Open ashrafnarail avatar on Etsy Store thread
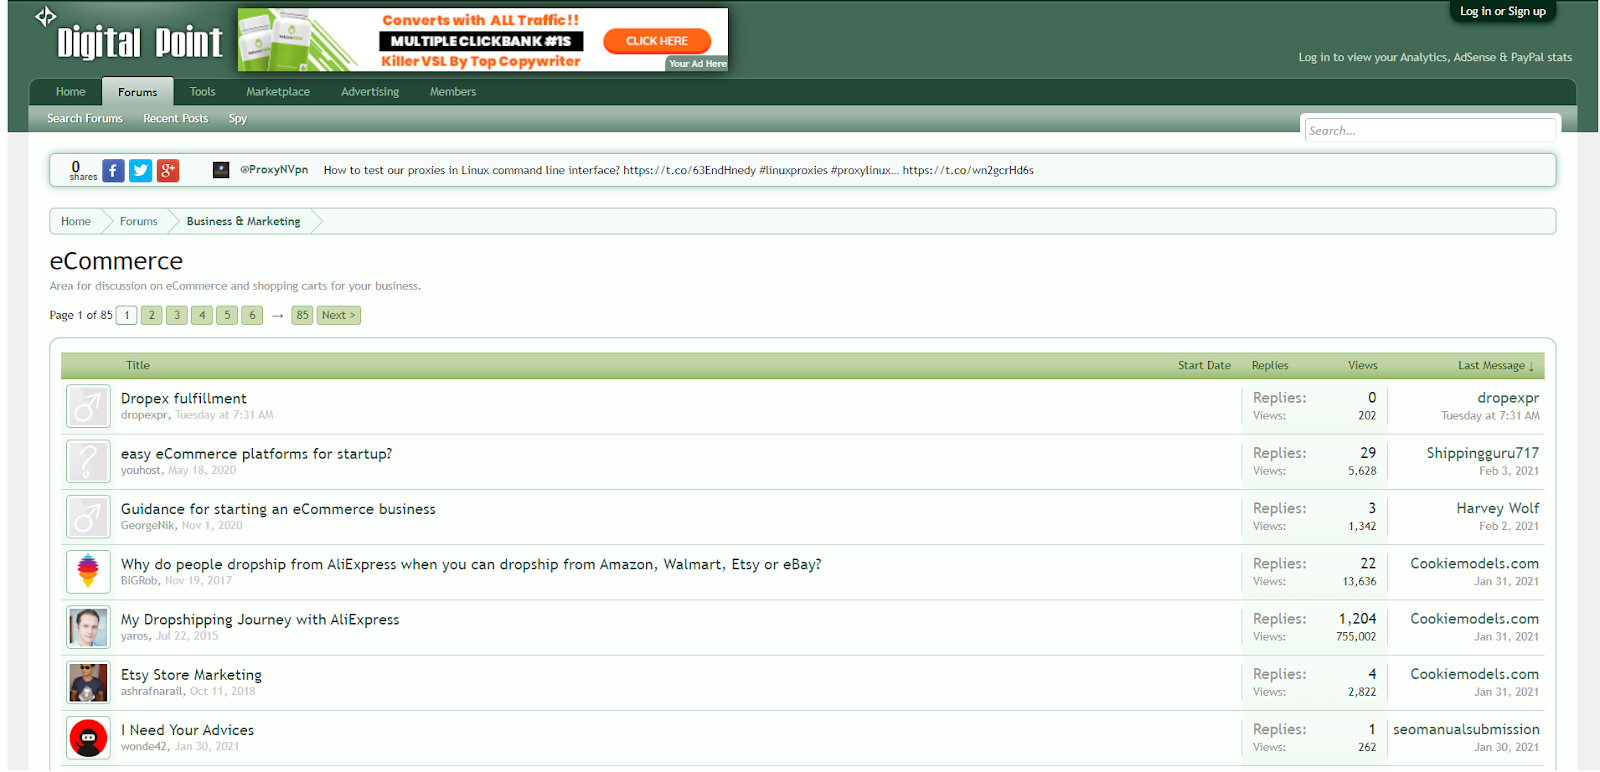1600x772 pixels. pos(88,683)
